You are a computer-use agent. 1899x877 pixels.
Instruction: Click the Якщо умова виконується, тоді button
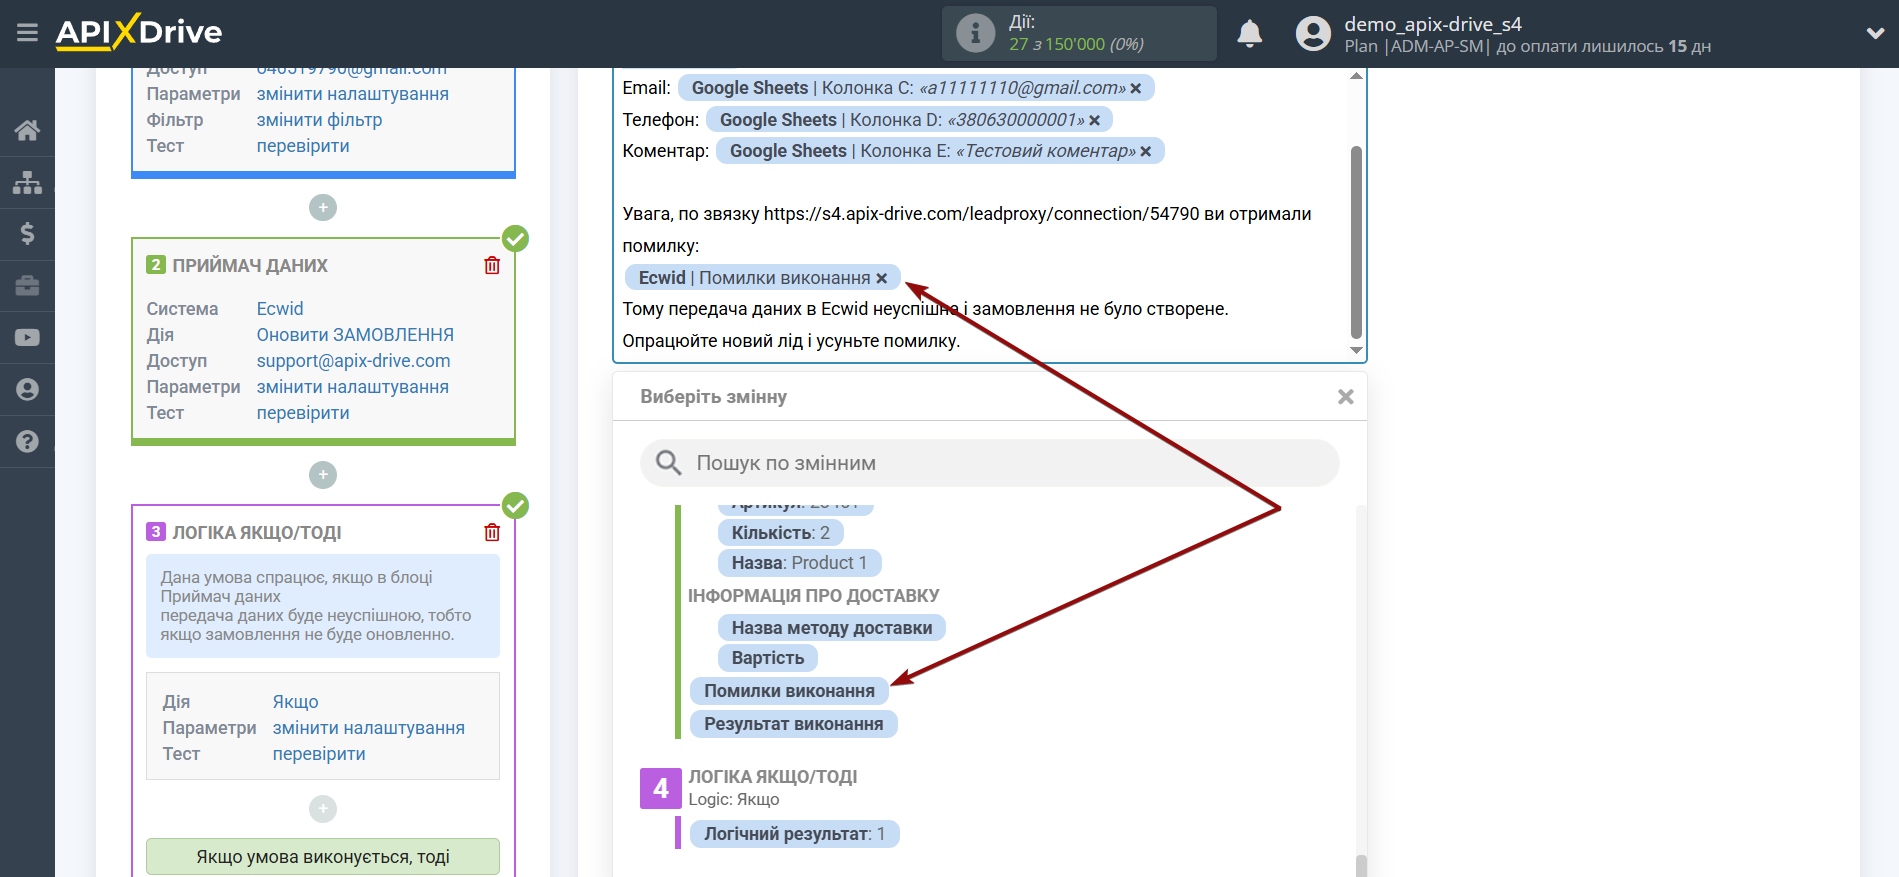[x=323, y=857]
